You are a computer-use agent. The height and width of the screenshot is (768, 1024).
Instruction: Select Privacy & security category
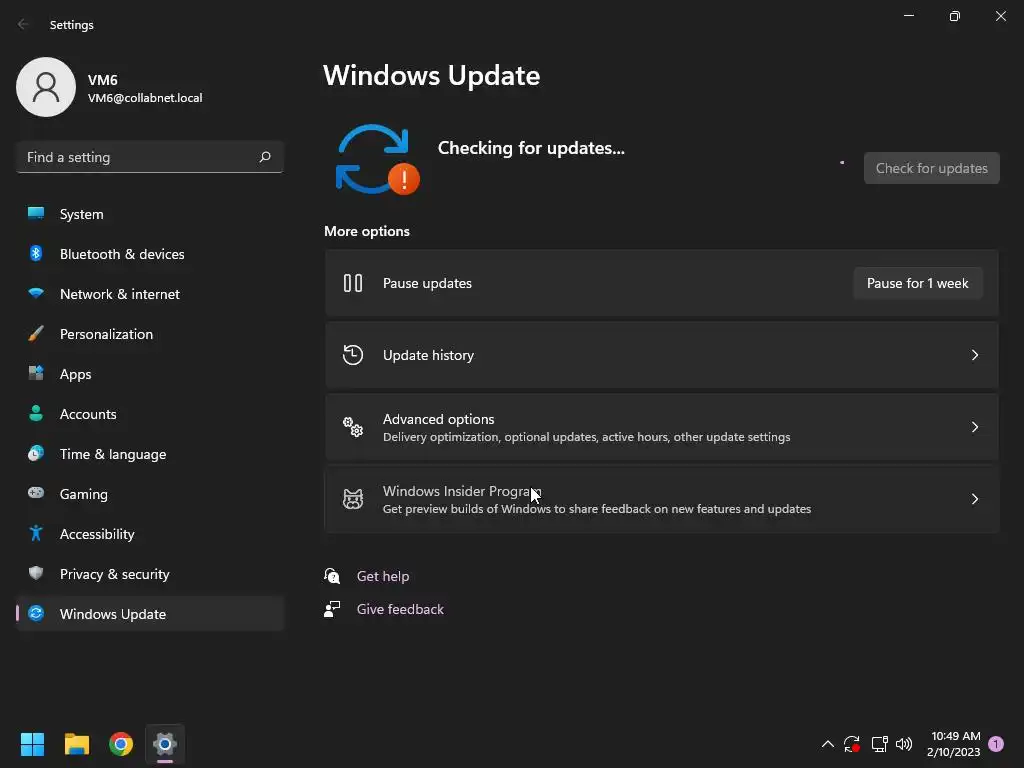[x=150, y=573]
